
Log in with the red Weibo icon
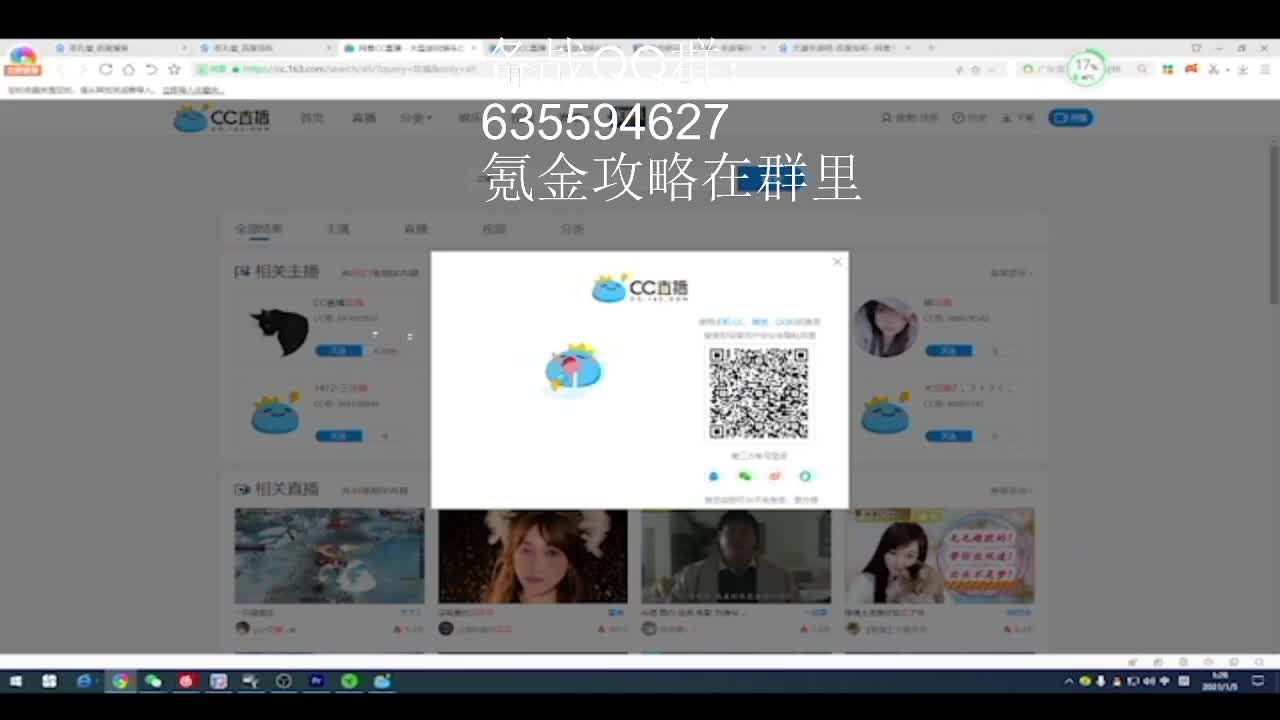tap(775, 477)
